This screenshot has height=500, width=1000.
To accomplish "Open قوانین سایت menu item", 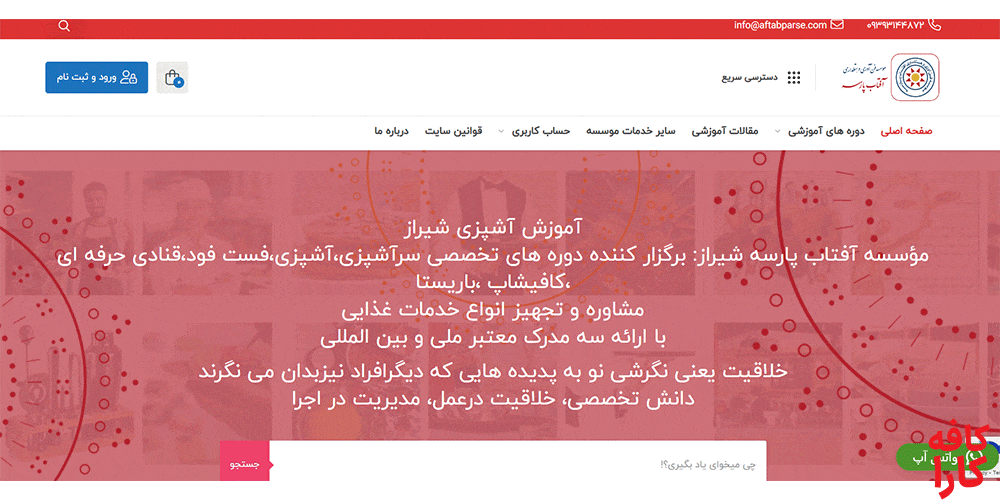I will [x=453, y=131].
